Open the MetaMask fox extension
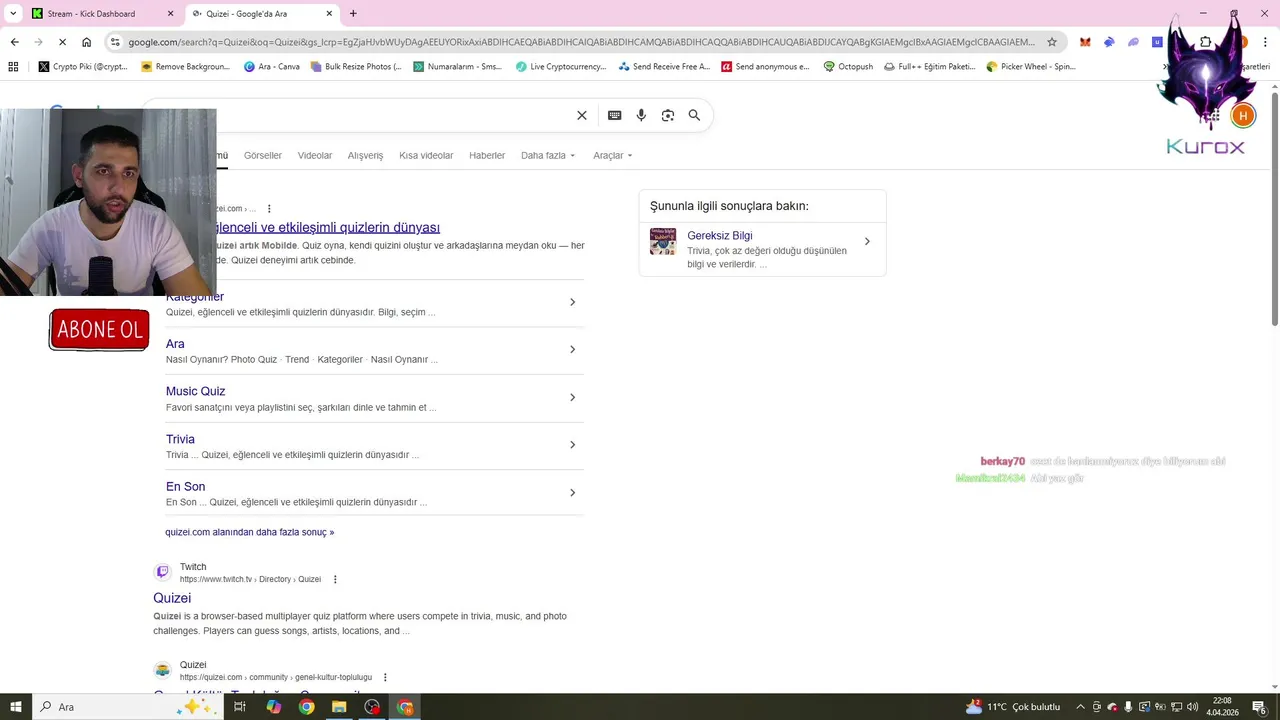Viewport: 1280px width, 720px height. [1085, 42]
